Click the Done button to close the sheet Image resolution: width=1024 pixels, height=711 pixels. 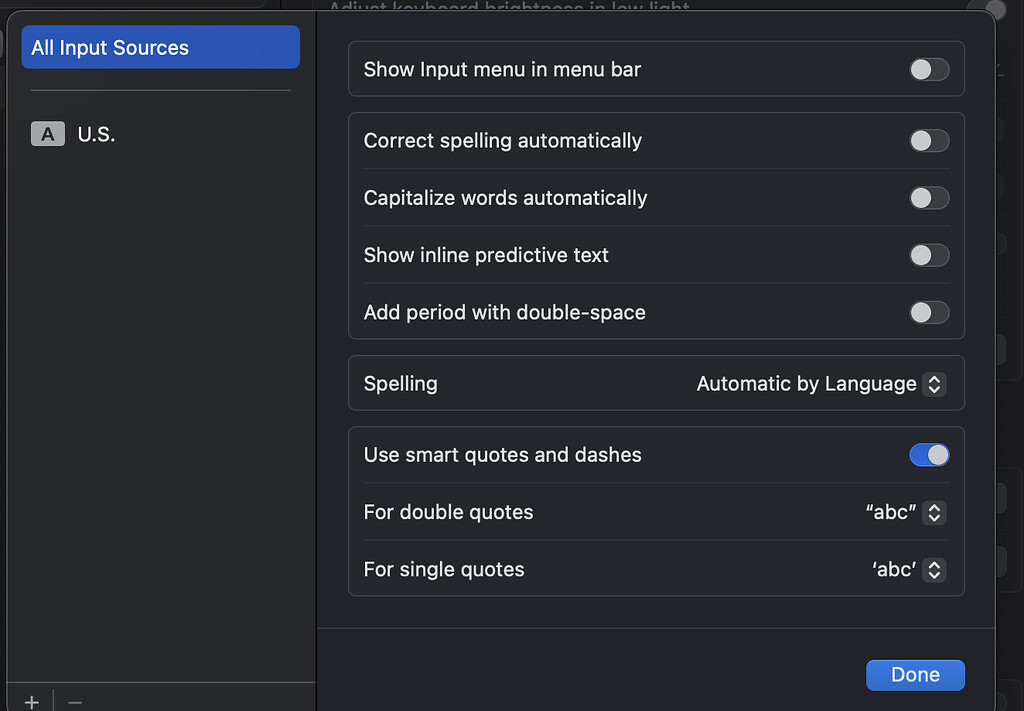pyautogui.click(x=914, y=675)
